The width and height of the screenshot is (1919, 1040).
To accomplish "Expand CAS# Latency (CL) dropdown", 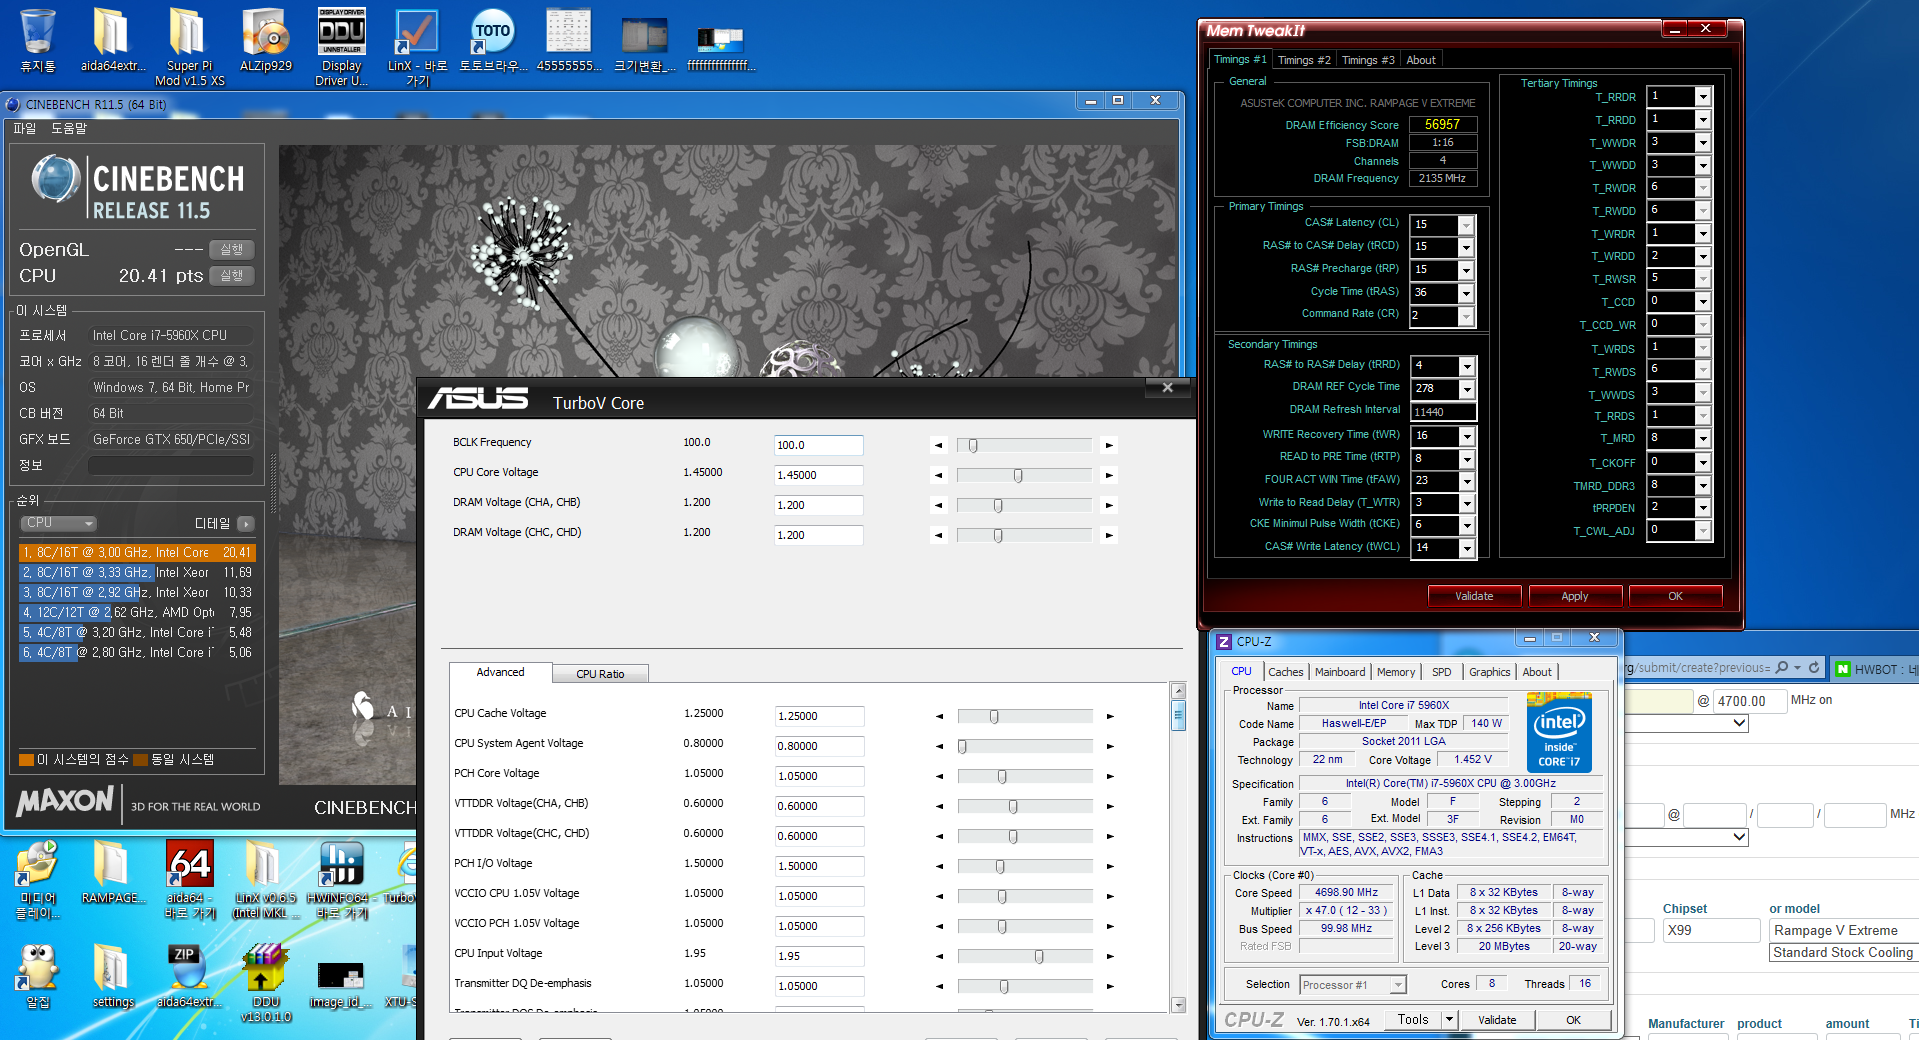I will (x=1466, y=225).
